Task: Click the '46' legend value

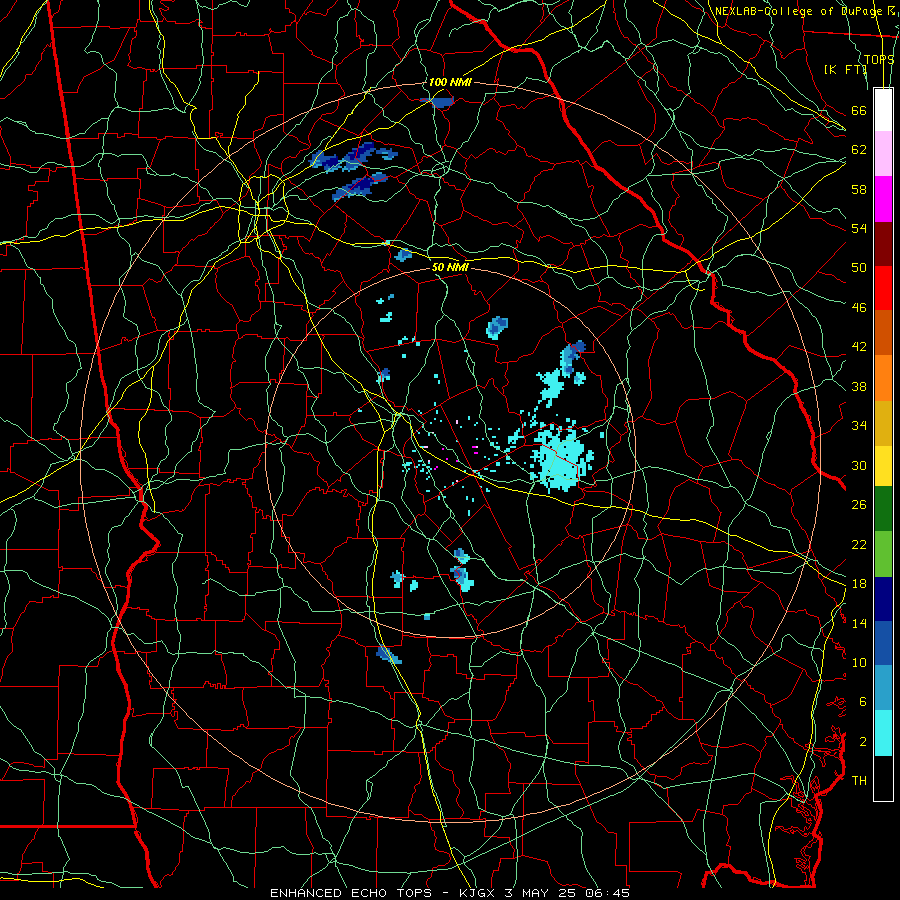Action: click(859, 308)
